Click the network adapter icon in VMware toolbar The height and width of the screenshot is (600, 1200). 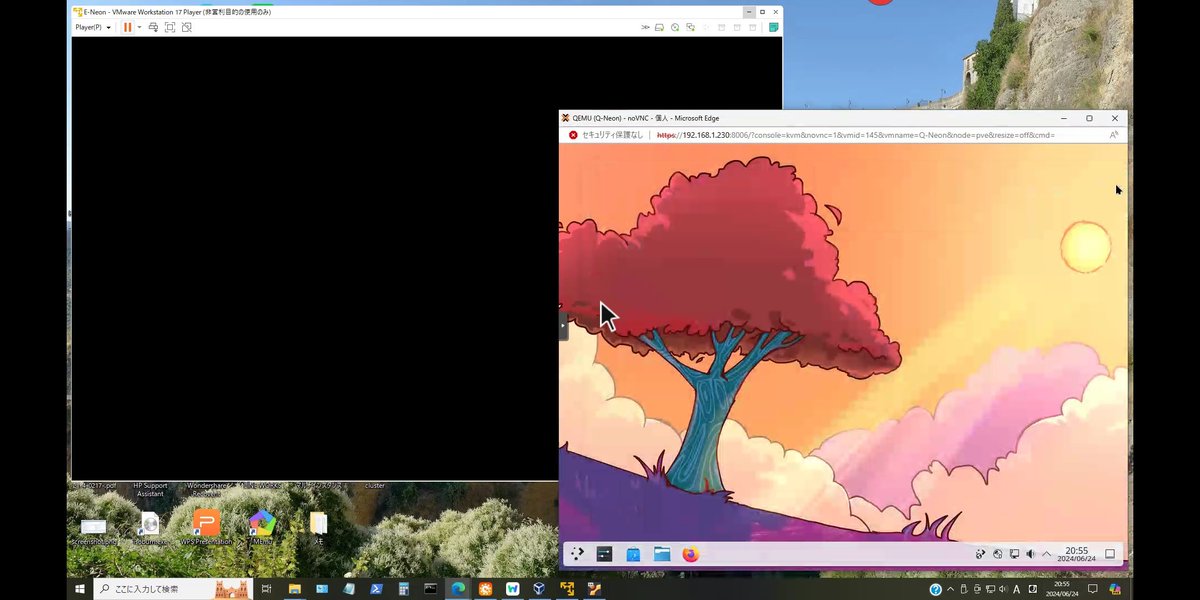tap(690, 27)
